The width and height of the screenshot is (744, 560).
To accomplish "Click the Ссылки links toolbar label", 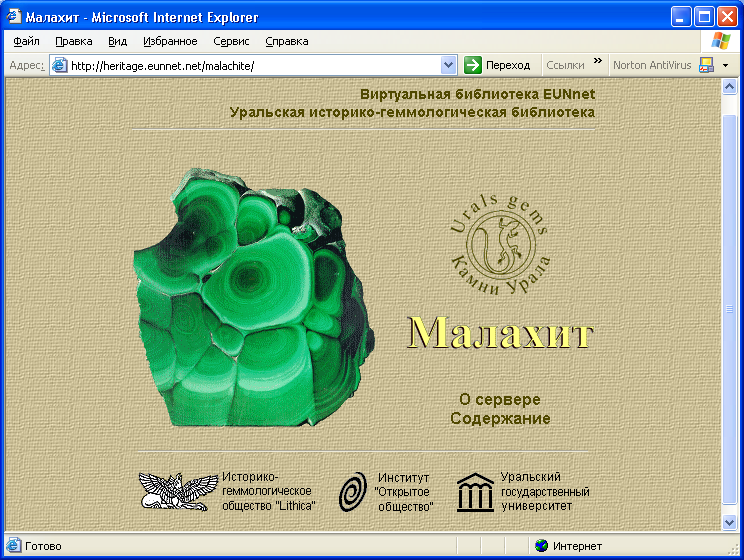I will click(565, 65).
